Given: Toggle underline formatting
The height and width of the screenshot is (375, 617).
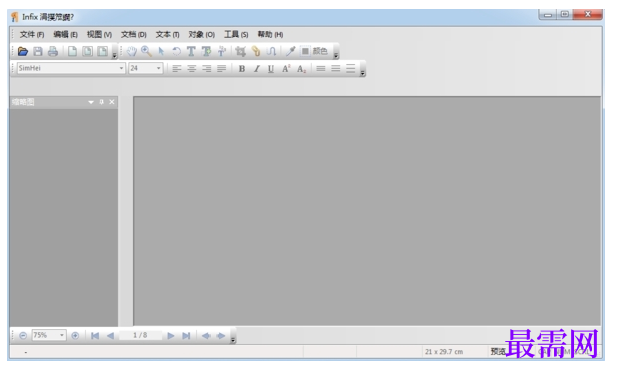Looking at the screenshot, I should click(271, 68).
